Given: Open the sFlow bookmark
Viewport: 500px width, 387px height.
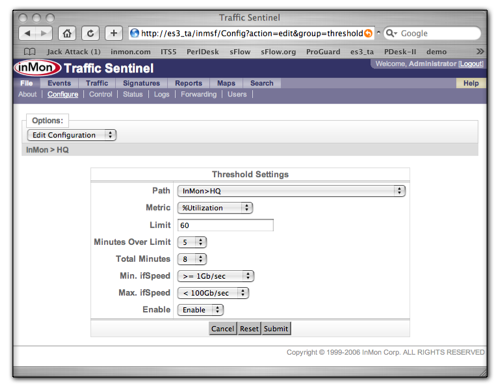Looking at the screenshot, I should point(240,52).
